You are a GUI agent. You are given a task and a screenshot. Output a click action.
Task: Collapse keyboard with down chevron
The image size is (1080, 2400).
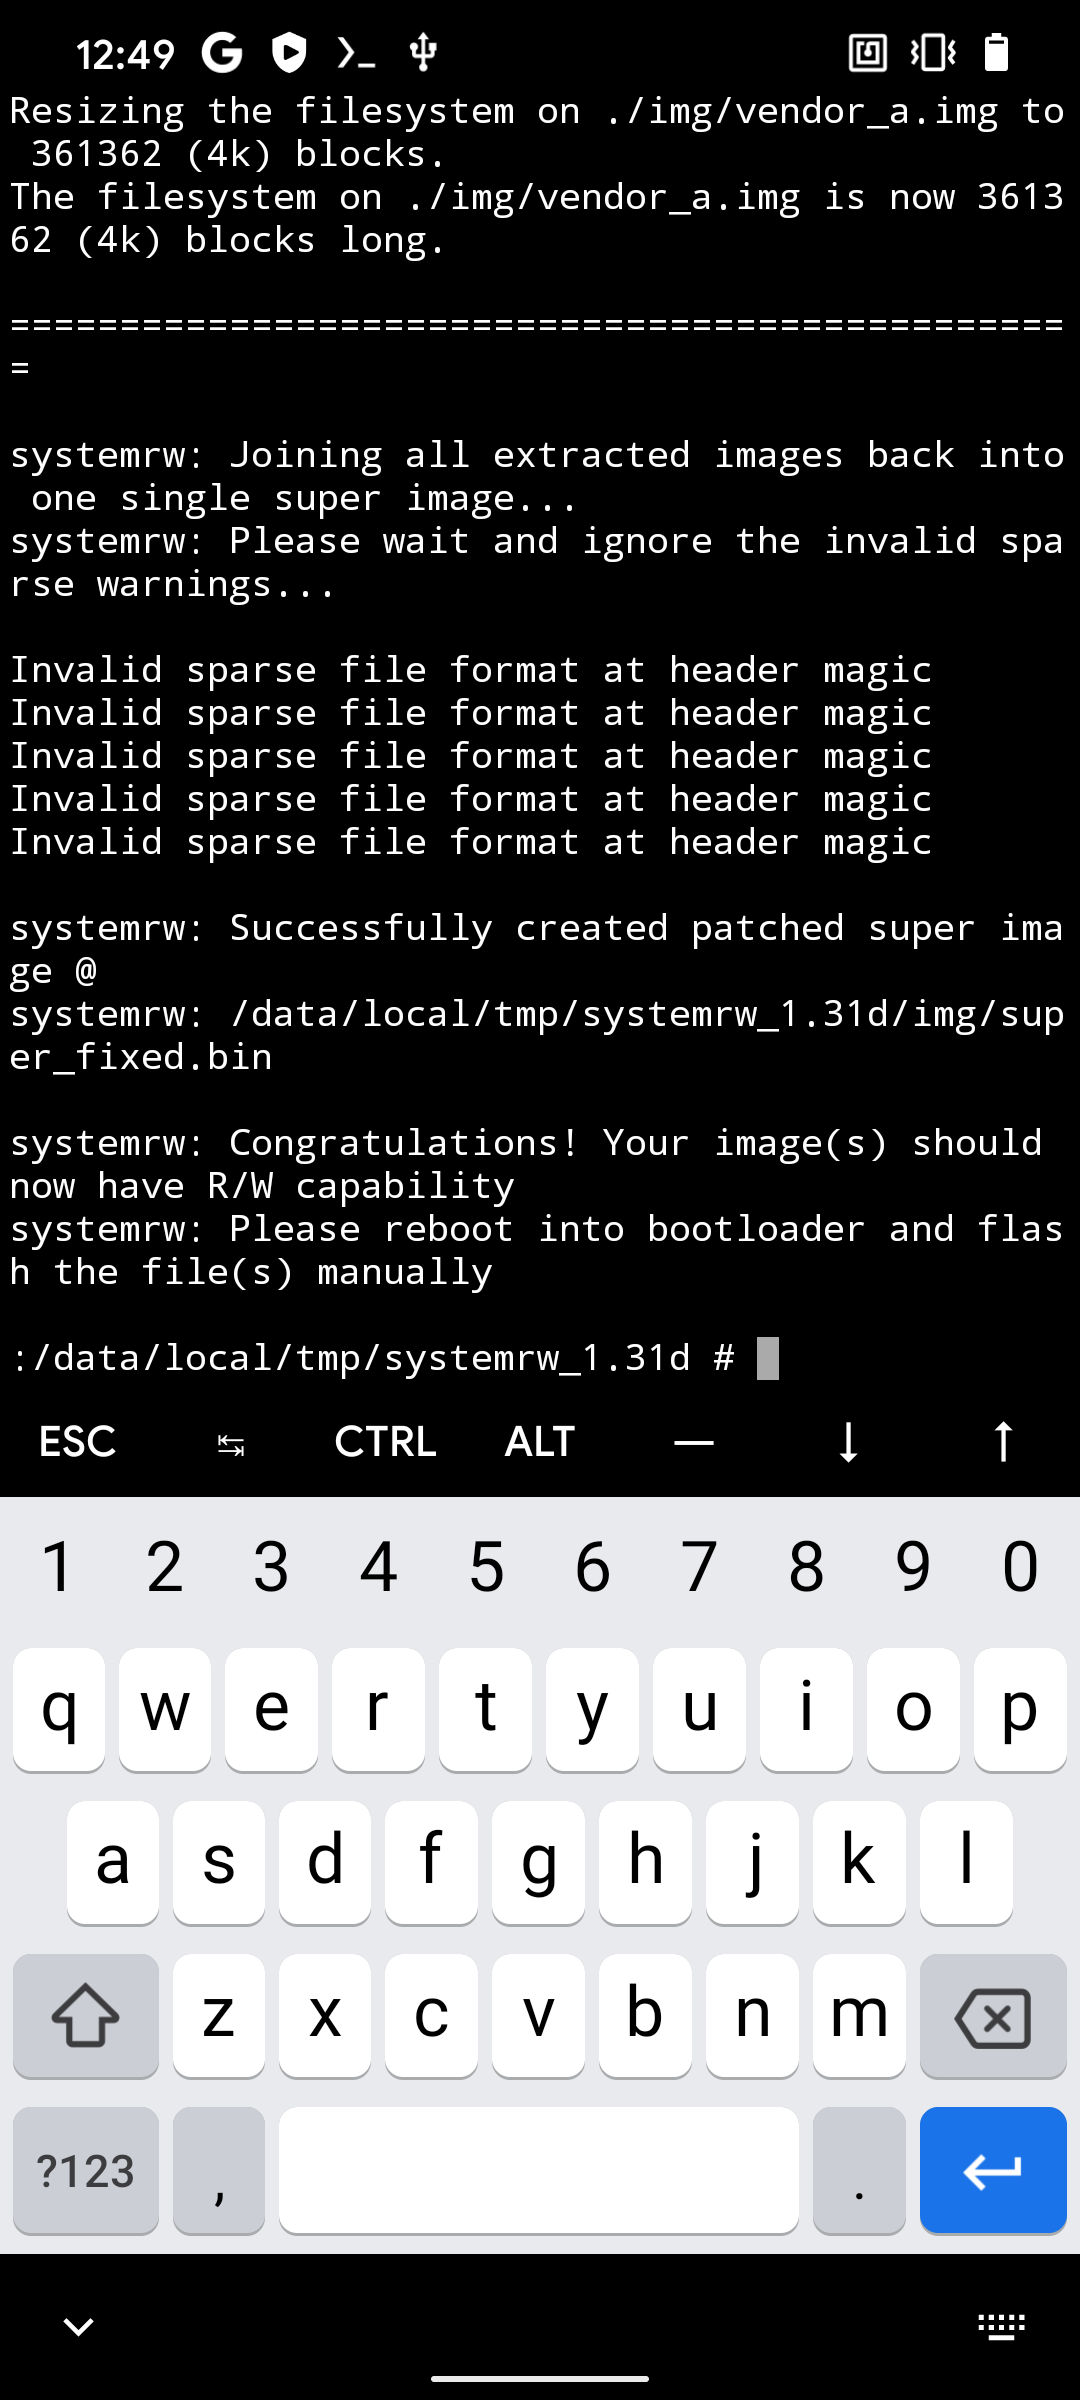pos(78,2326)
